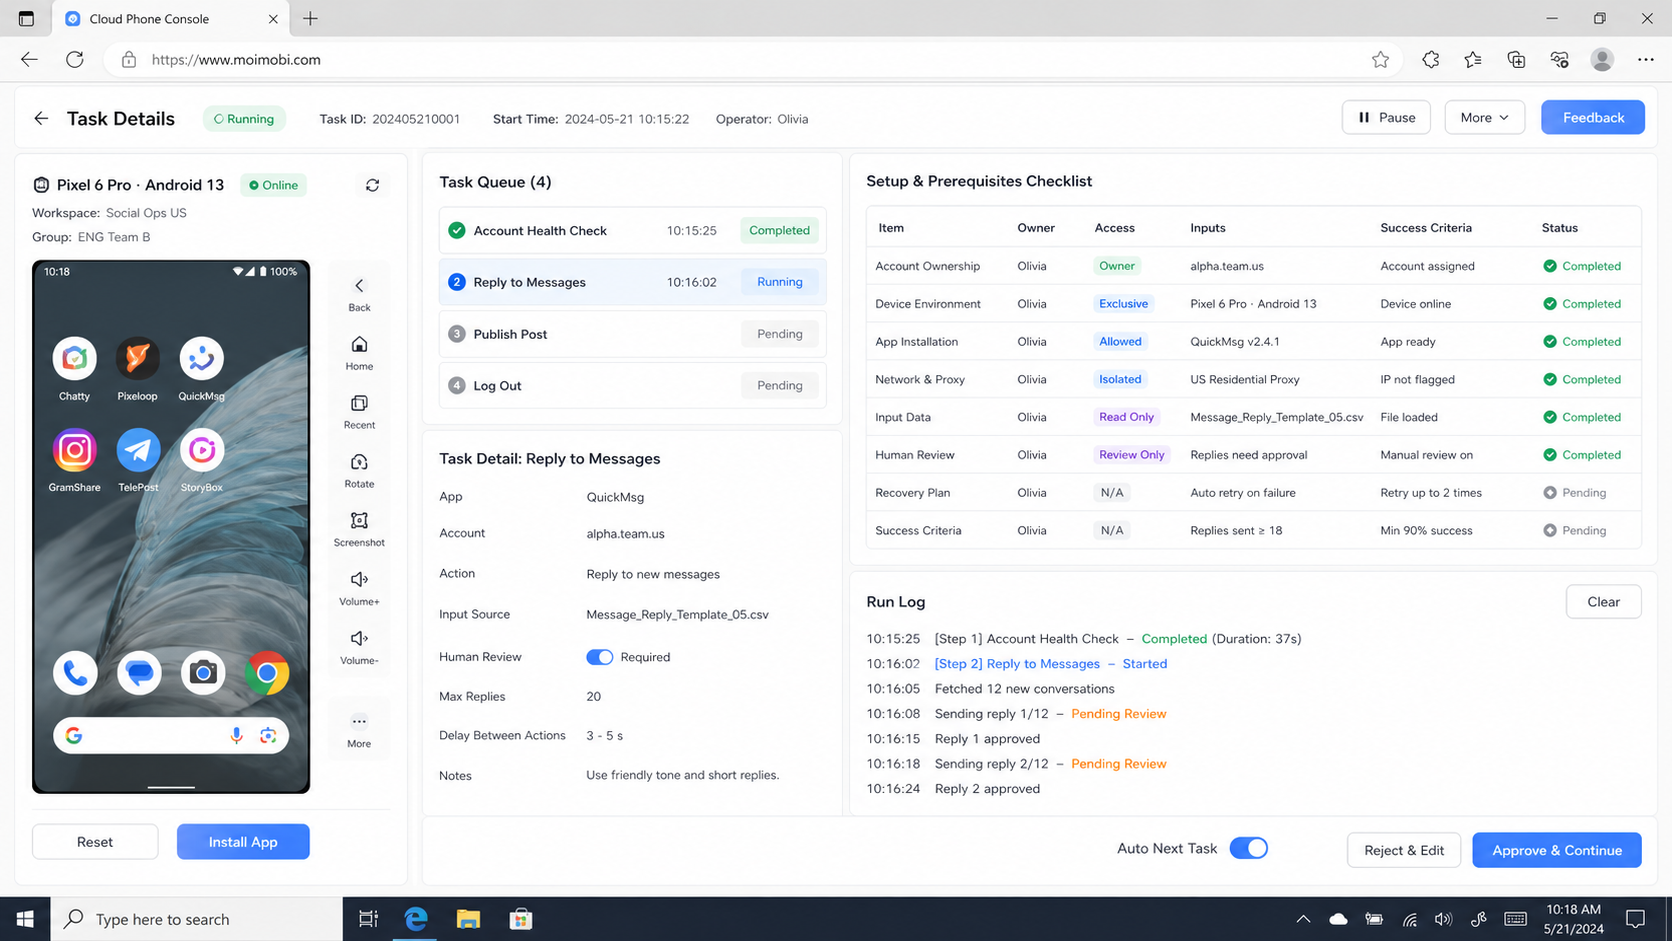Open the More dropdown in header
Image resolution: width=1672 pixels, height=941 pixels.
click(1484, 117)
